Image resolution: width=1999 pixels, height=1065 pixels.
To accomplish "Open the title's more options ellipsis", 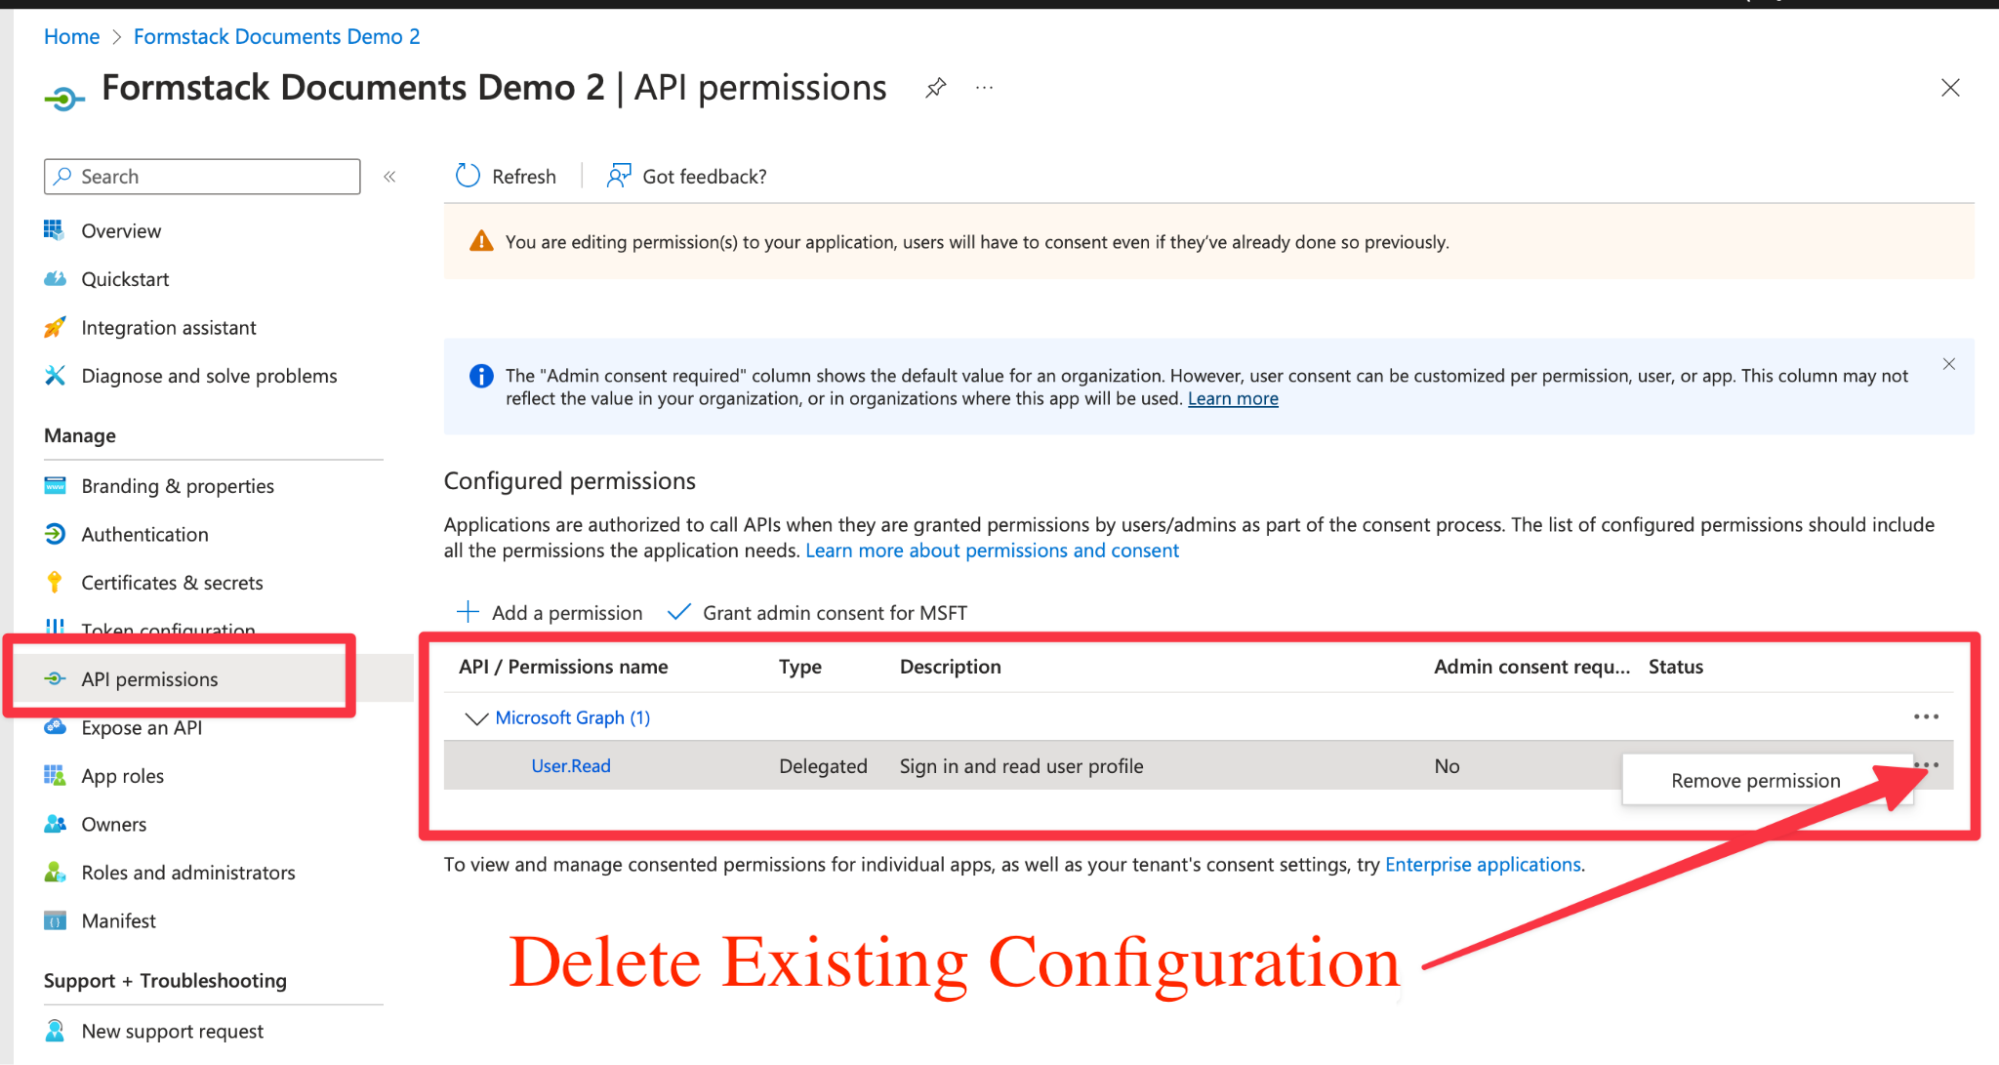I will 984,88.
